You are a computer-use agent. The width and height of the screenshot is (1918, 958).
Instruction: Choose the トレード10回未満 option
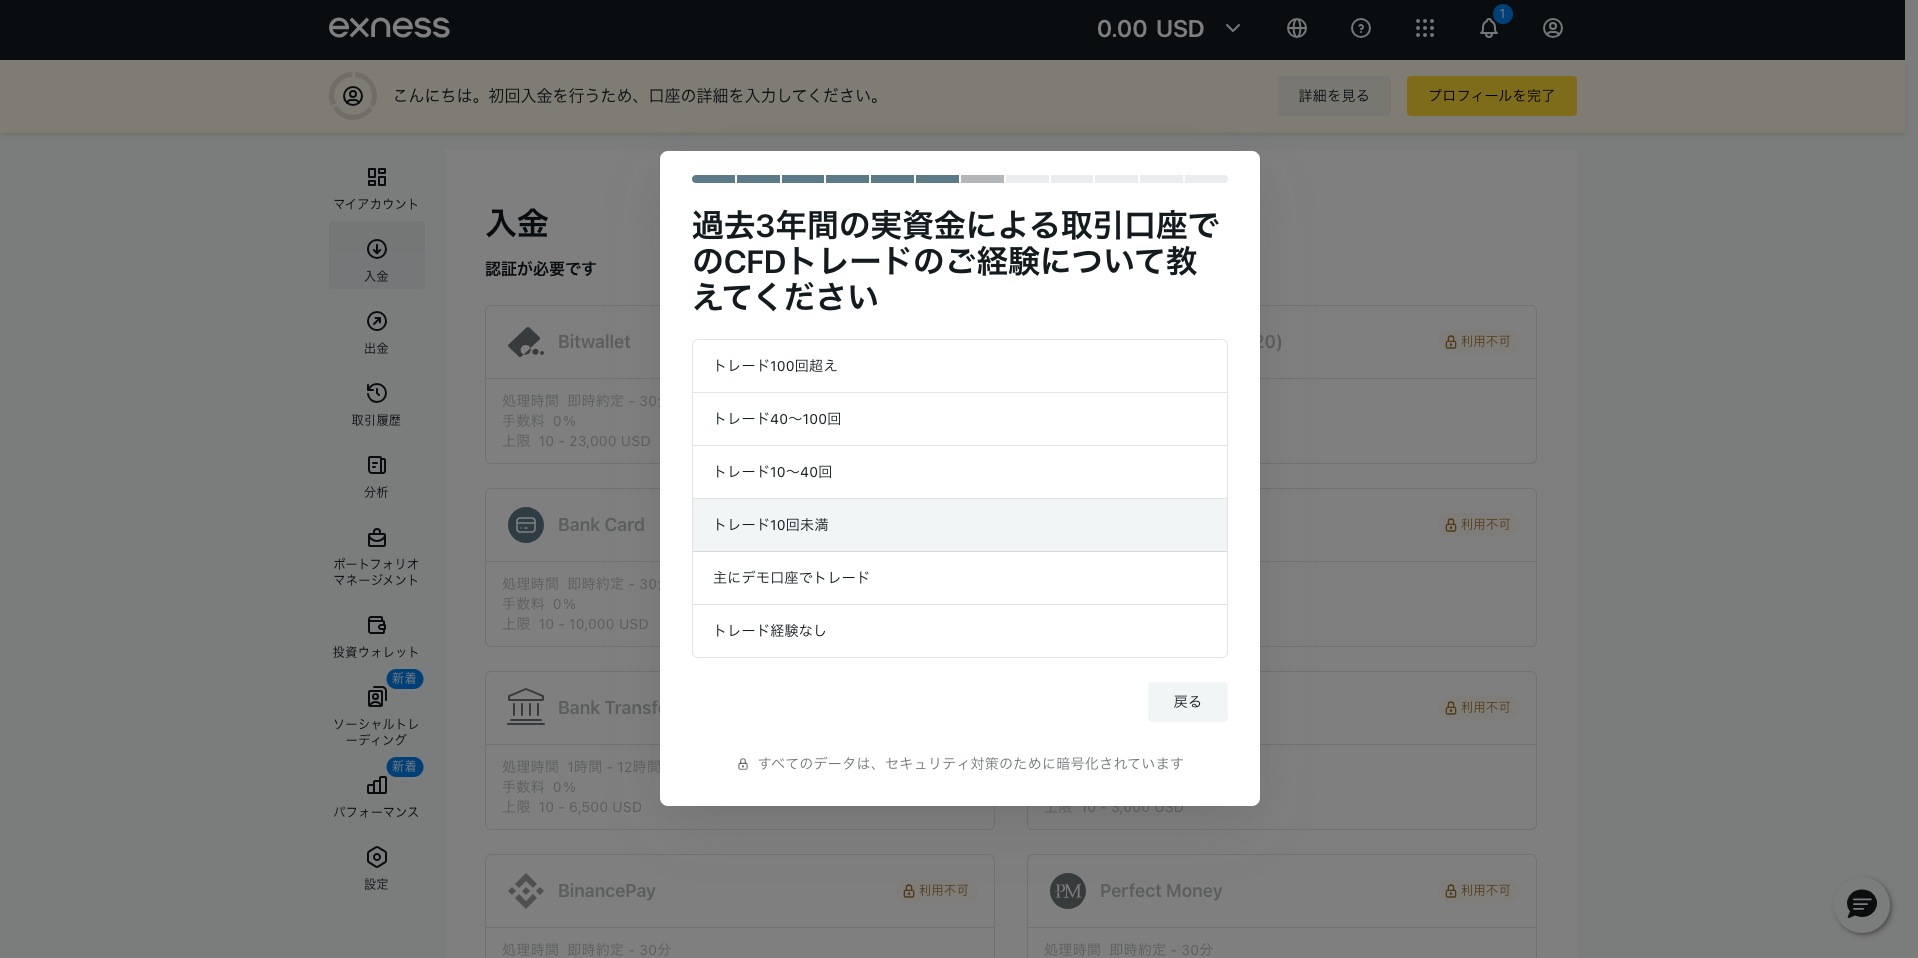[959, 525]
